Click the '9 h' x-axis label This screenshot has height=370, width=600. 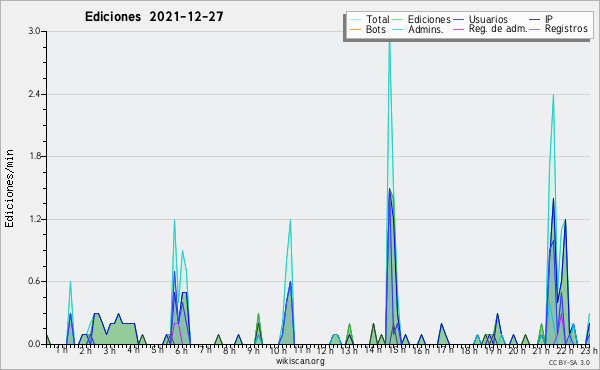pos(253,350)
